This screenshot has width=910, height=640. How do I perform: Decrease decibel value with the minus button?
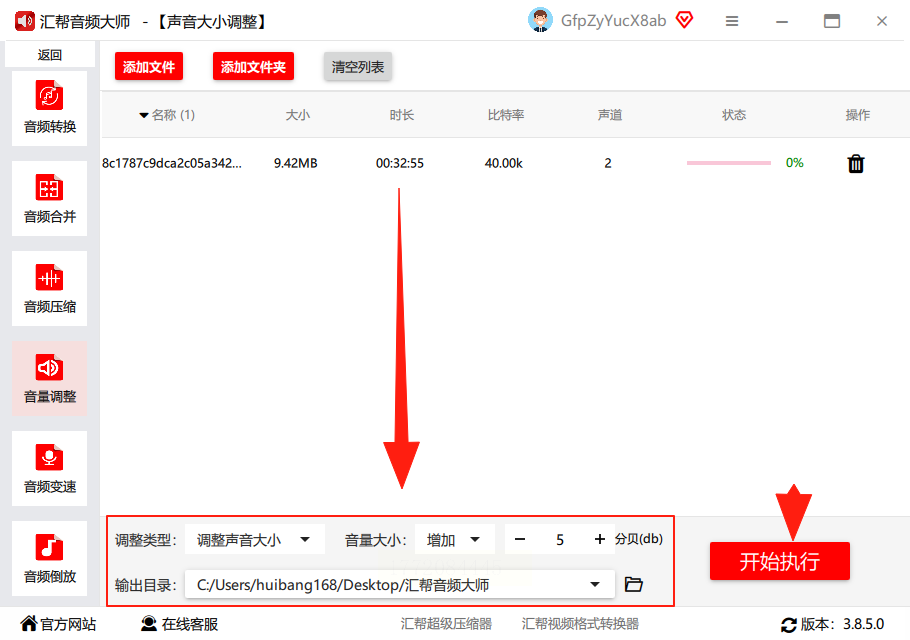point(520,540)
